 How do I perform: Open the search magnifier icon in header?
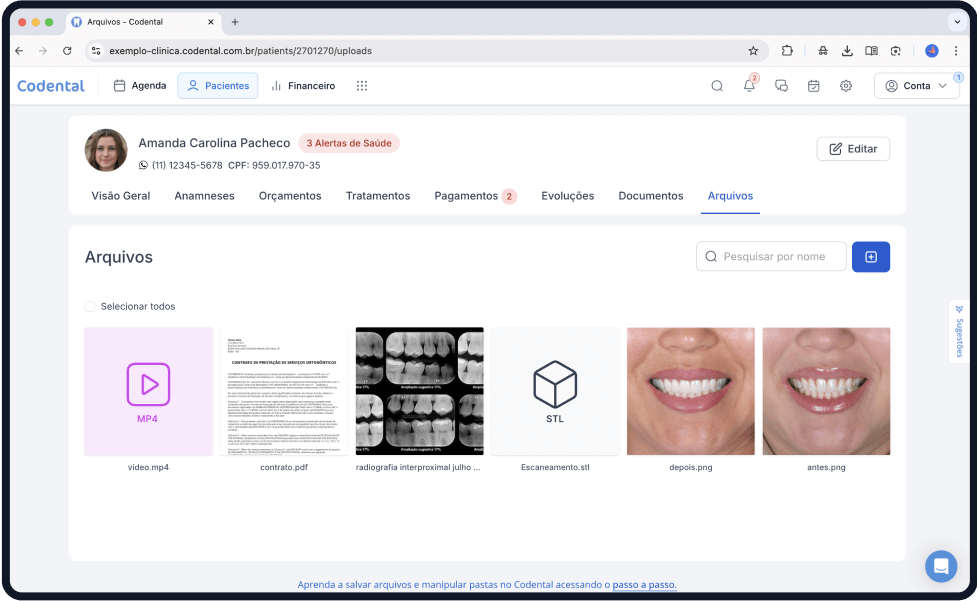tap(717, 86)
